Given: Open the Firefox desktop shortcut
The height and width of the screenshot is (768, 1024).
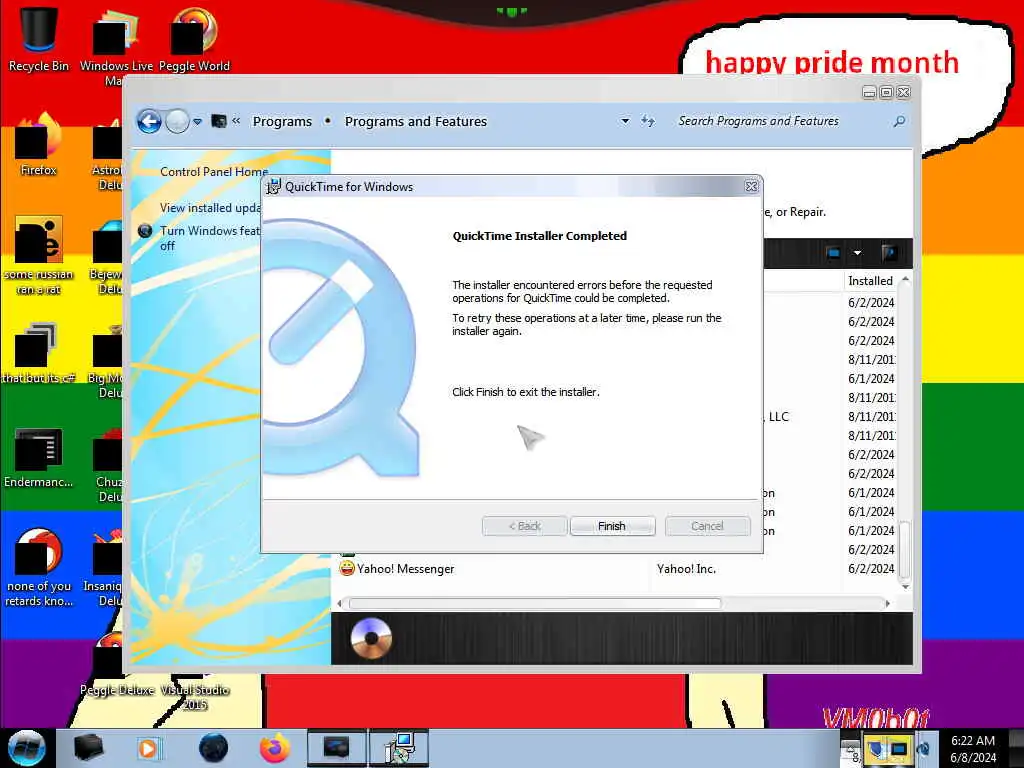Looking at the screenshot, I should coord(39,145).
